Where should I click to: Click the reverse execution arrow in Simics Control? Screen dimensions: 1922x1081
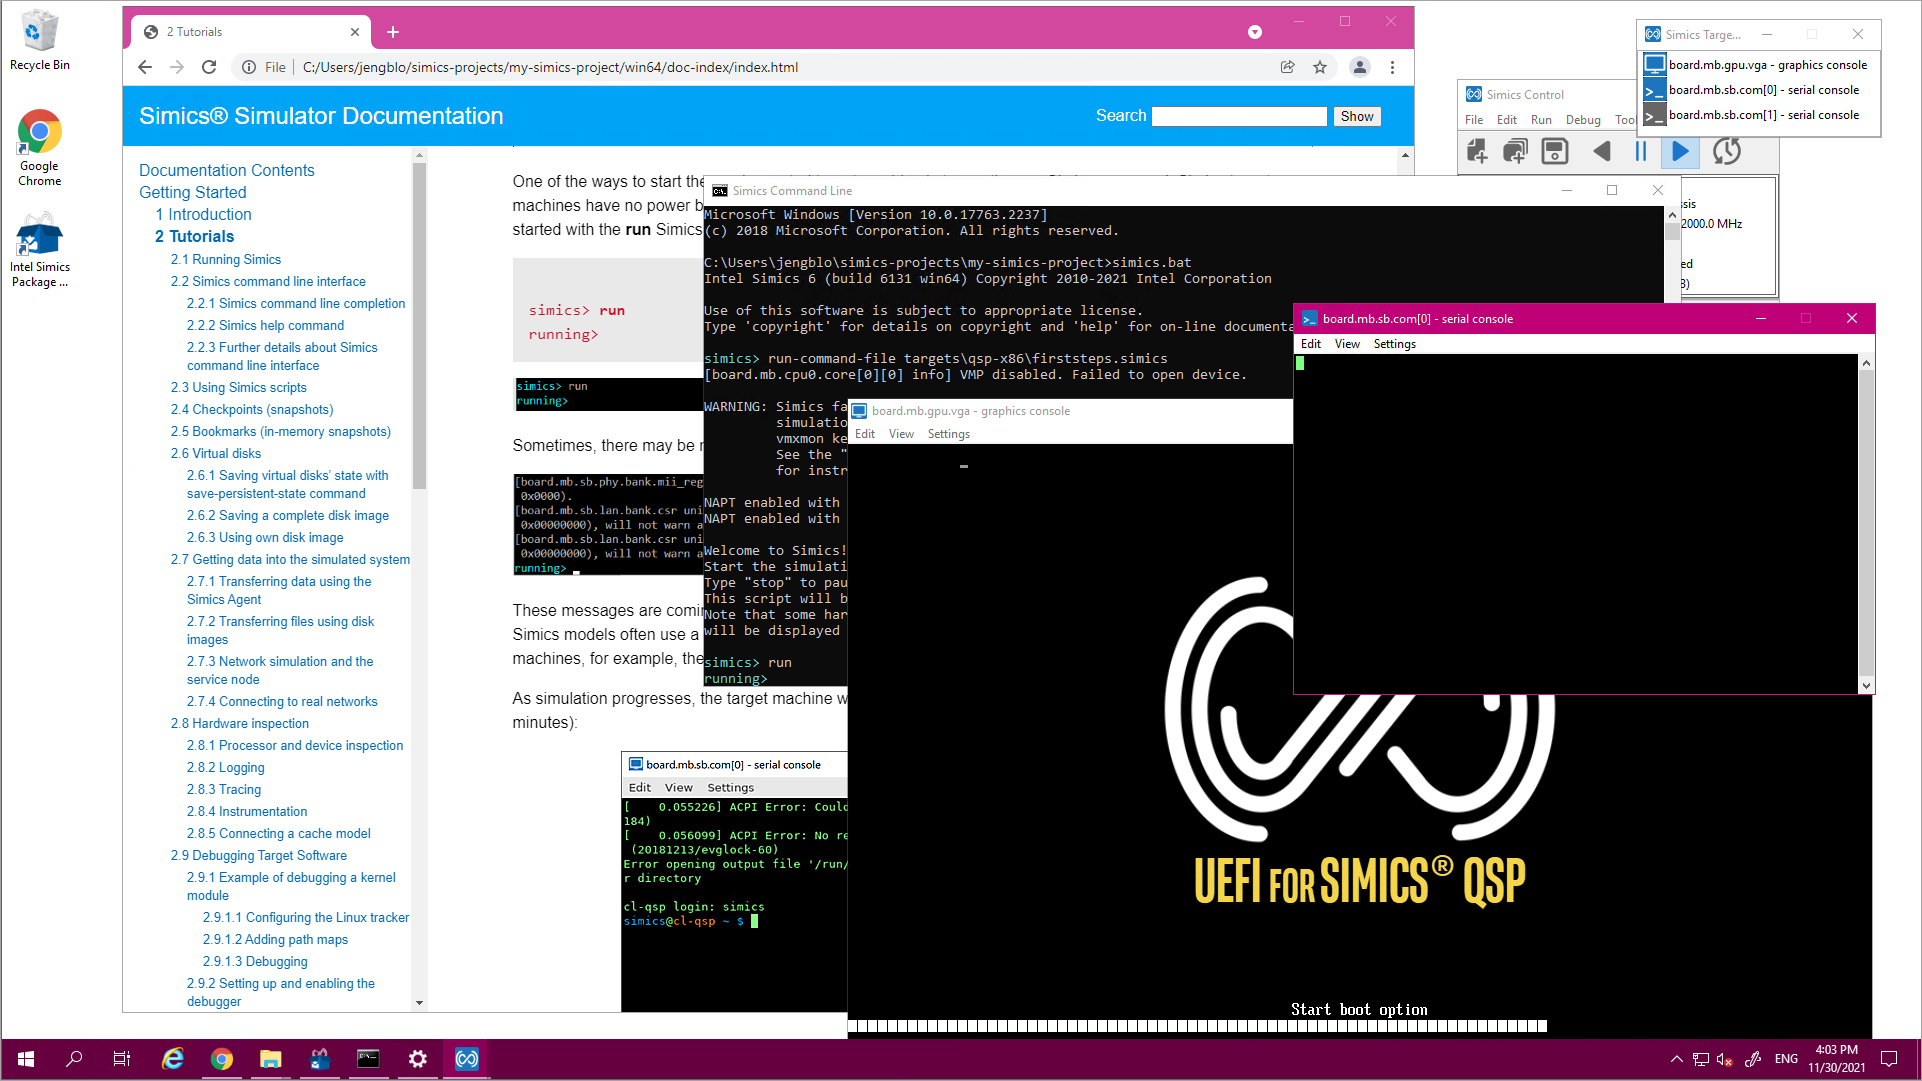(x=1602, y=151)
